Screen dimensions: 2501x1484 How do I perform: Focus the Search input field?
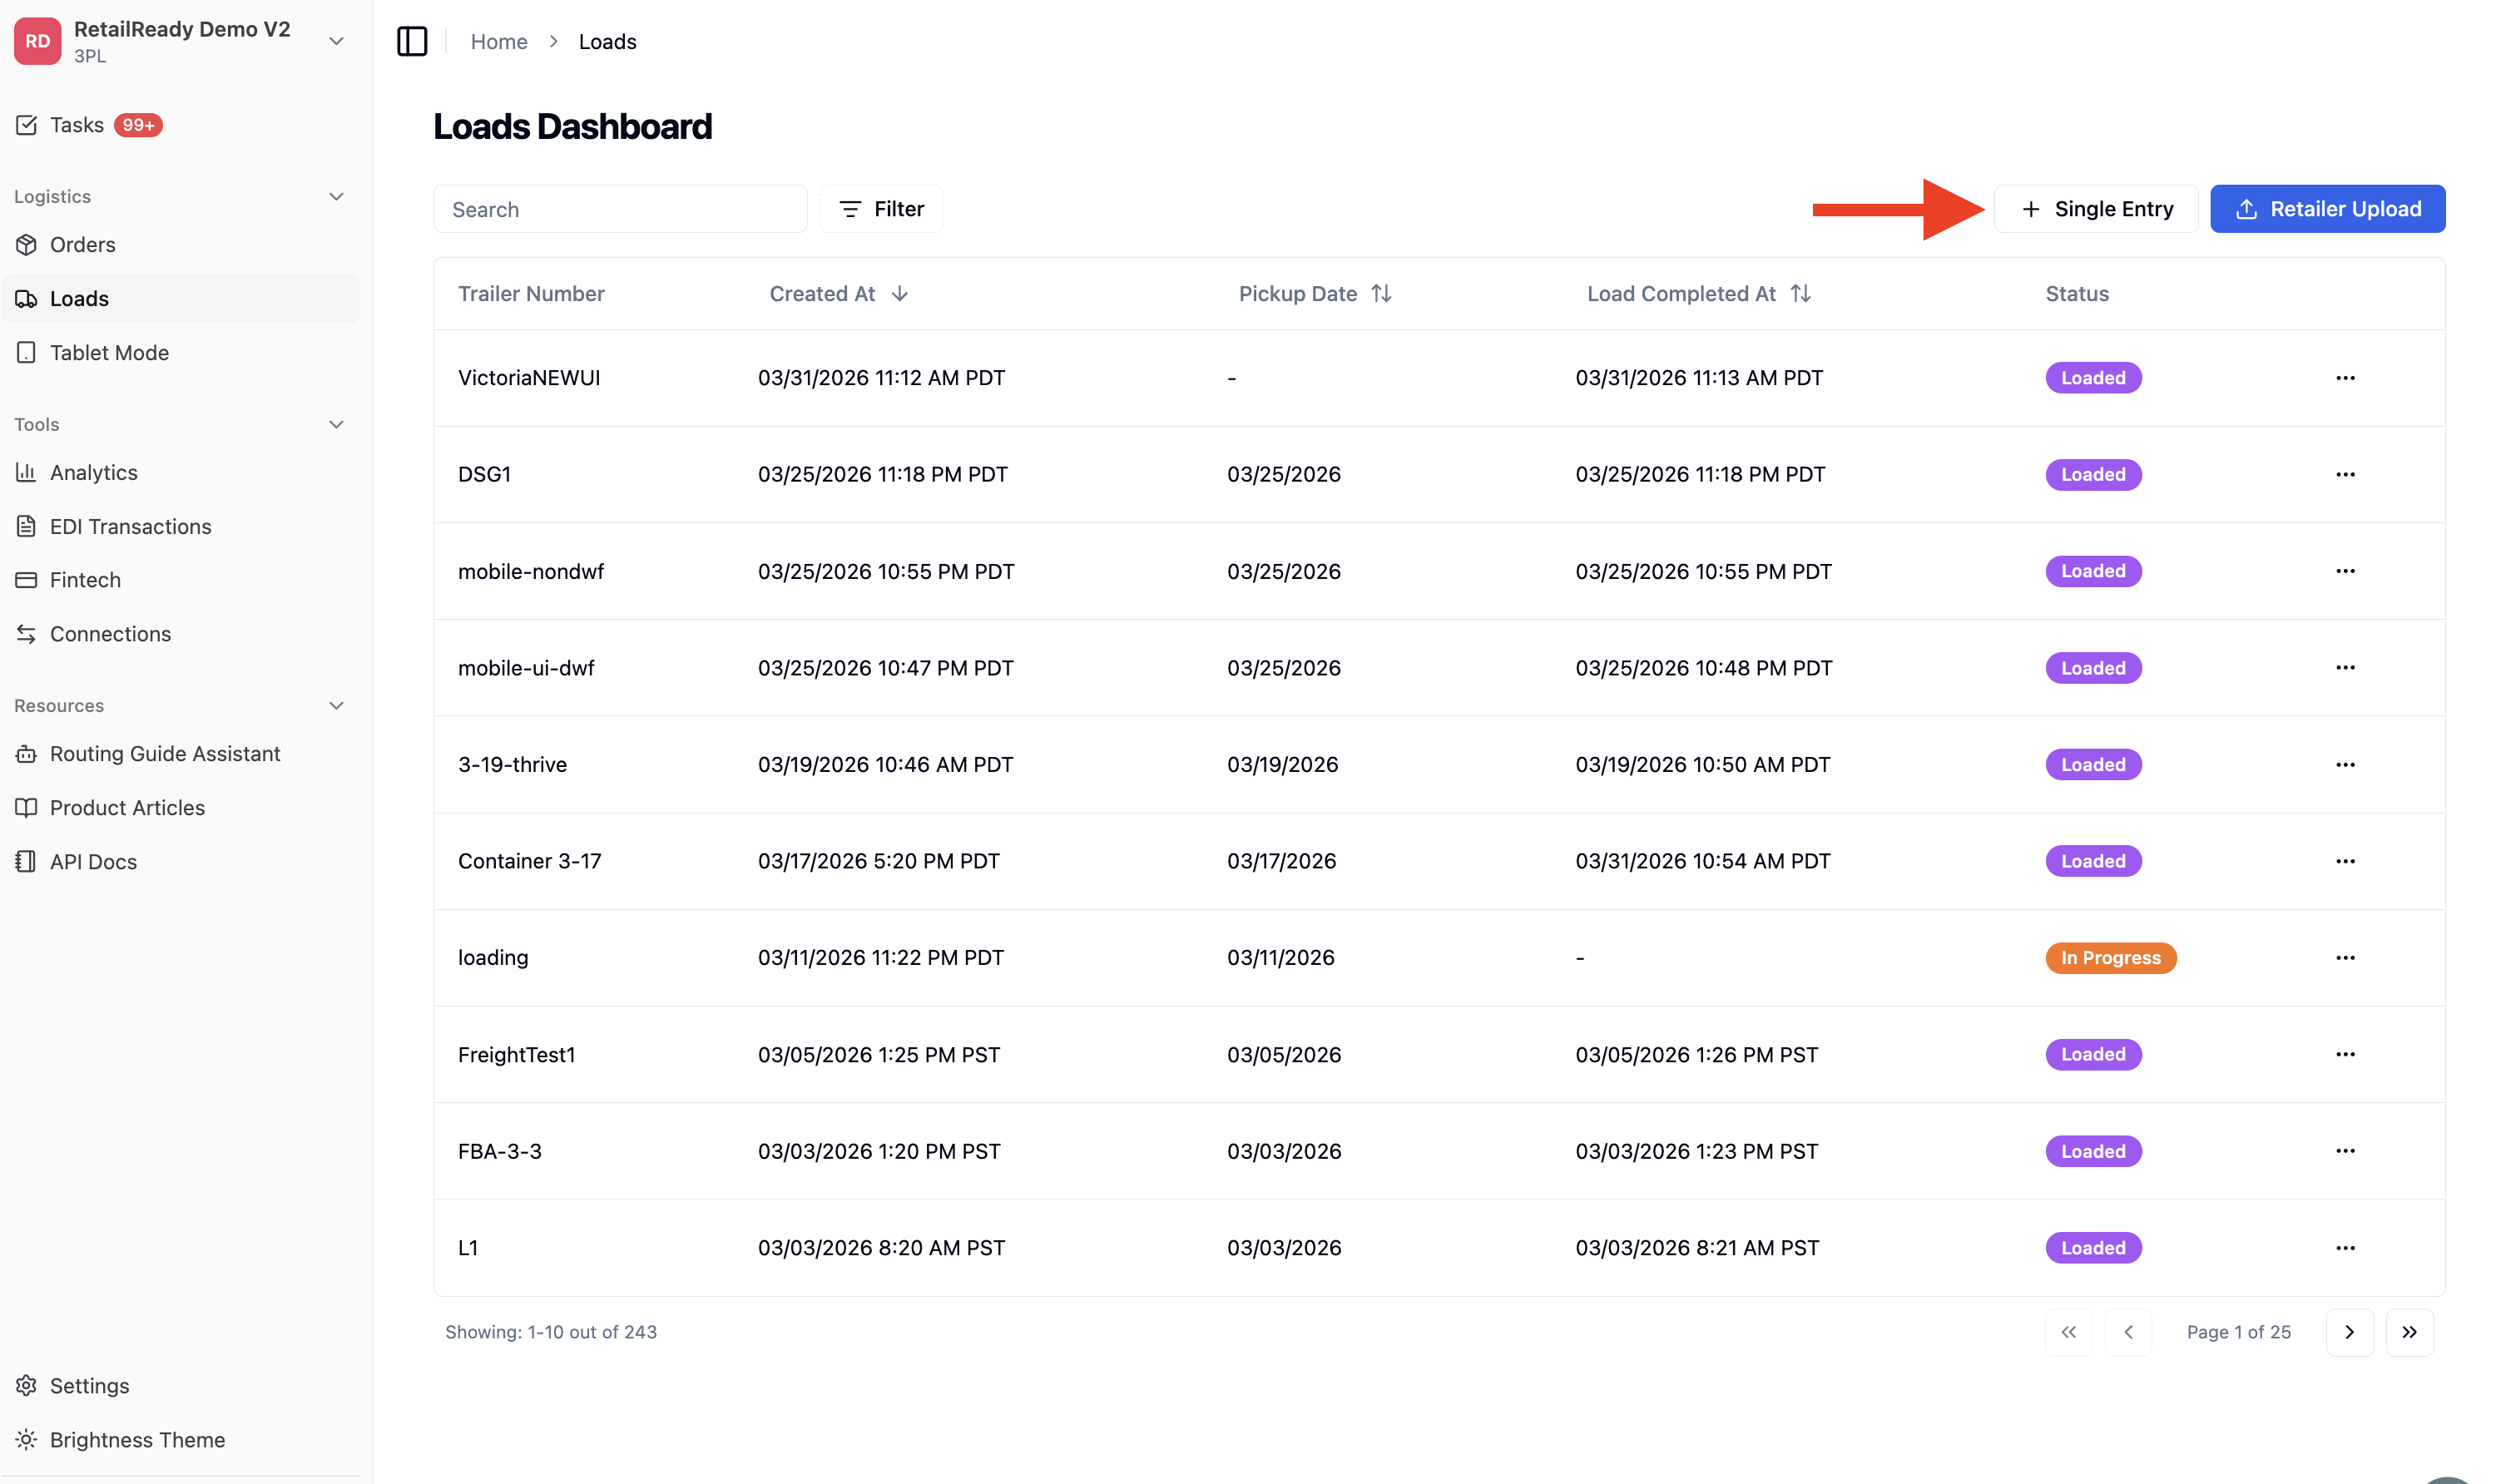coord(620,209)
